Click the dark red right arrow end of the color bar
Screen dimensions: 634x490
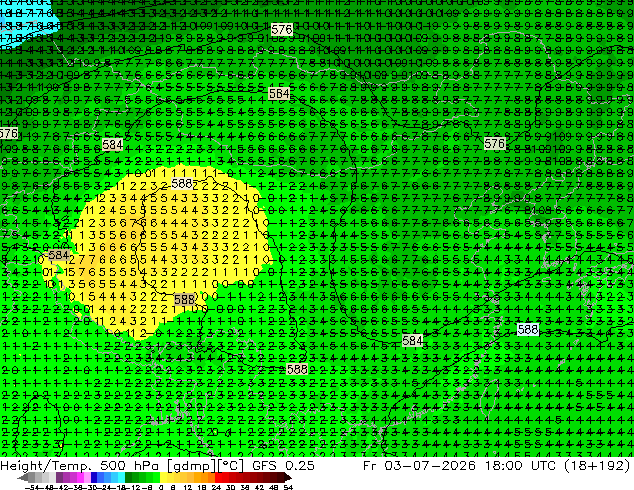(287, 478)
